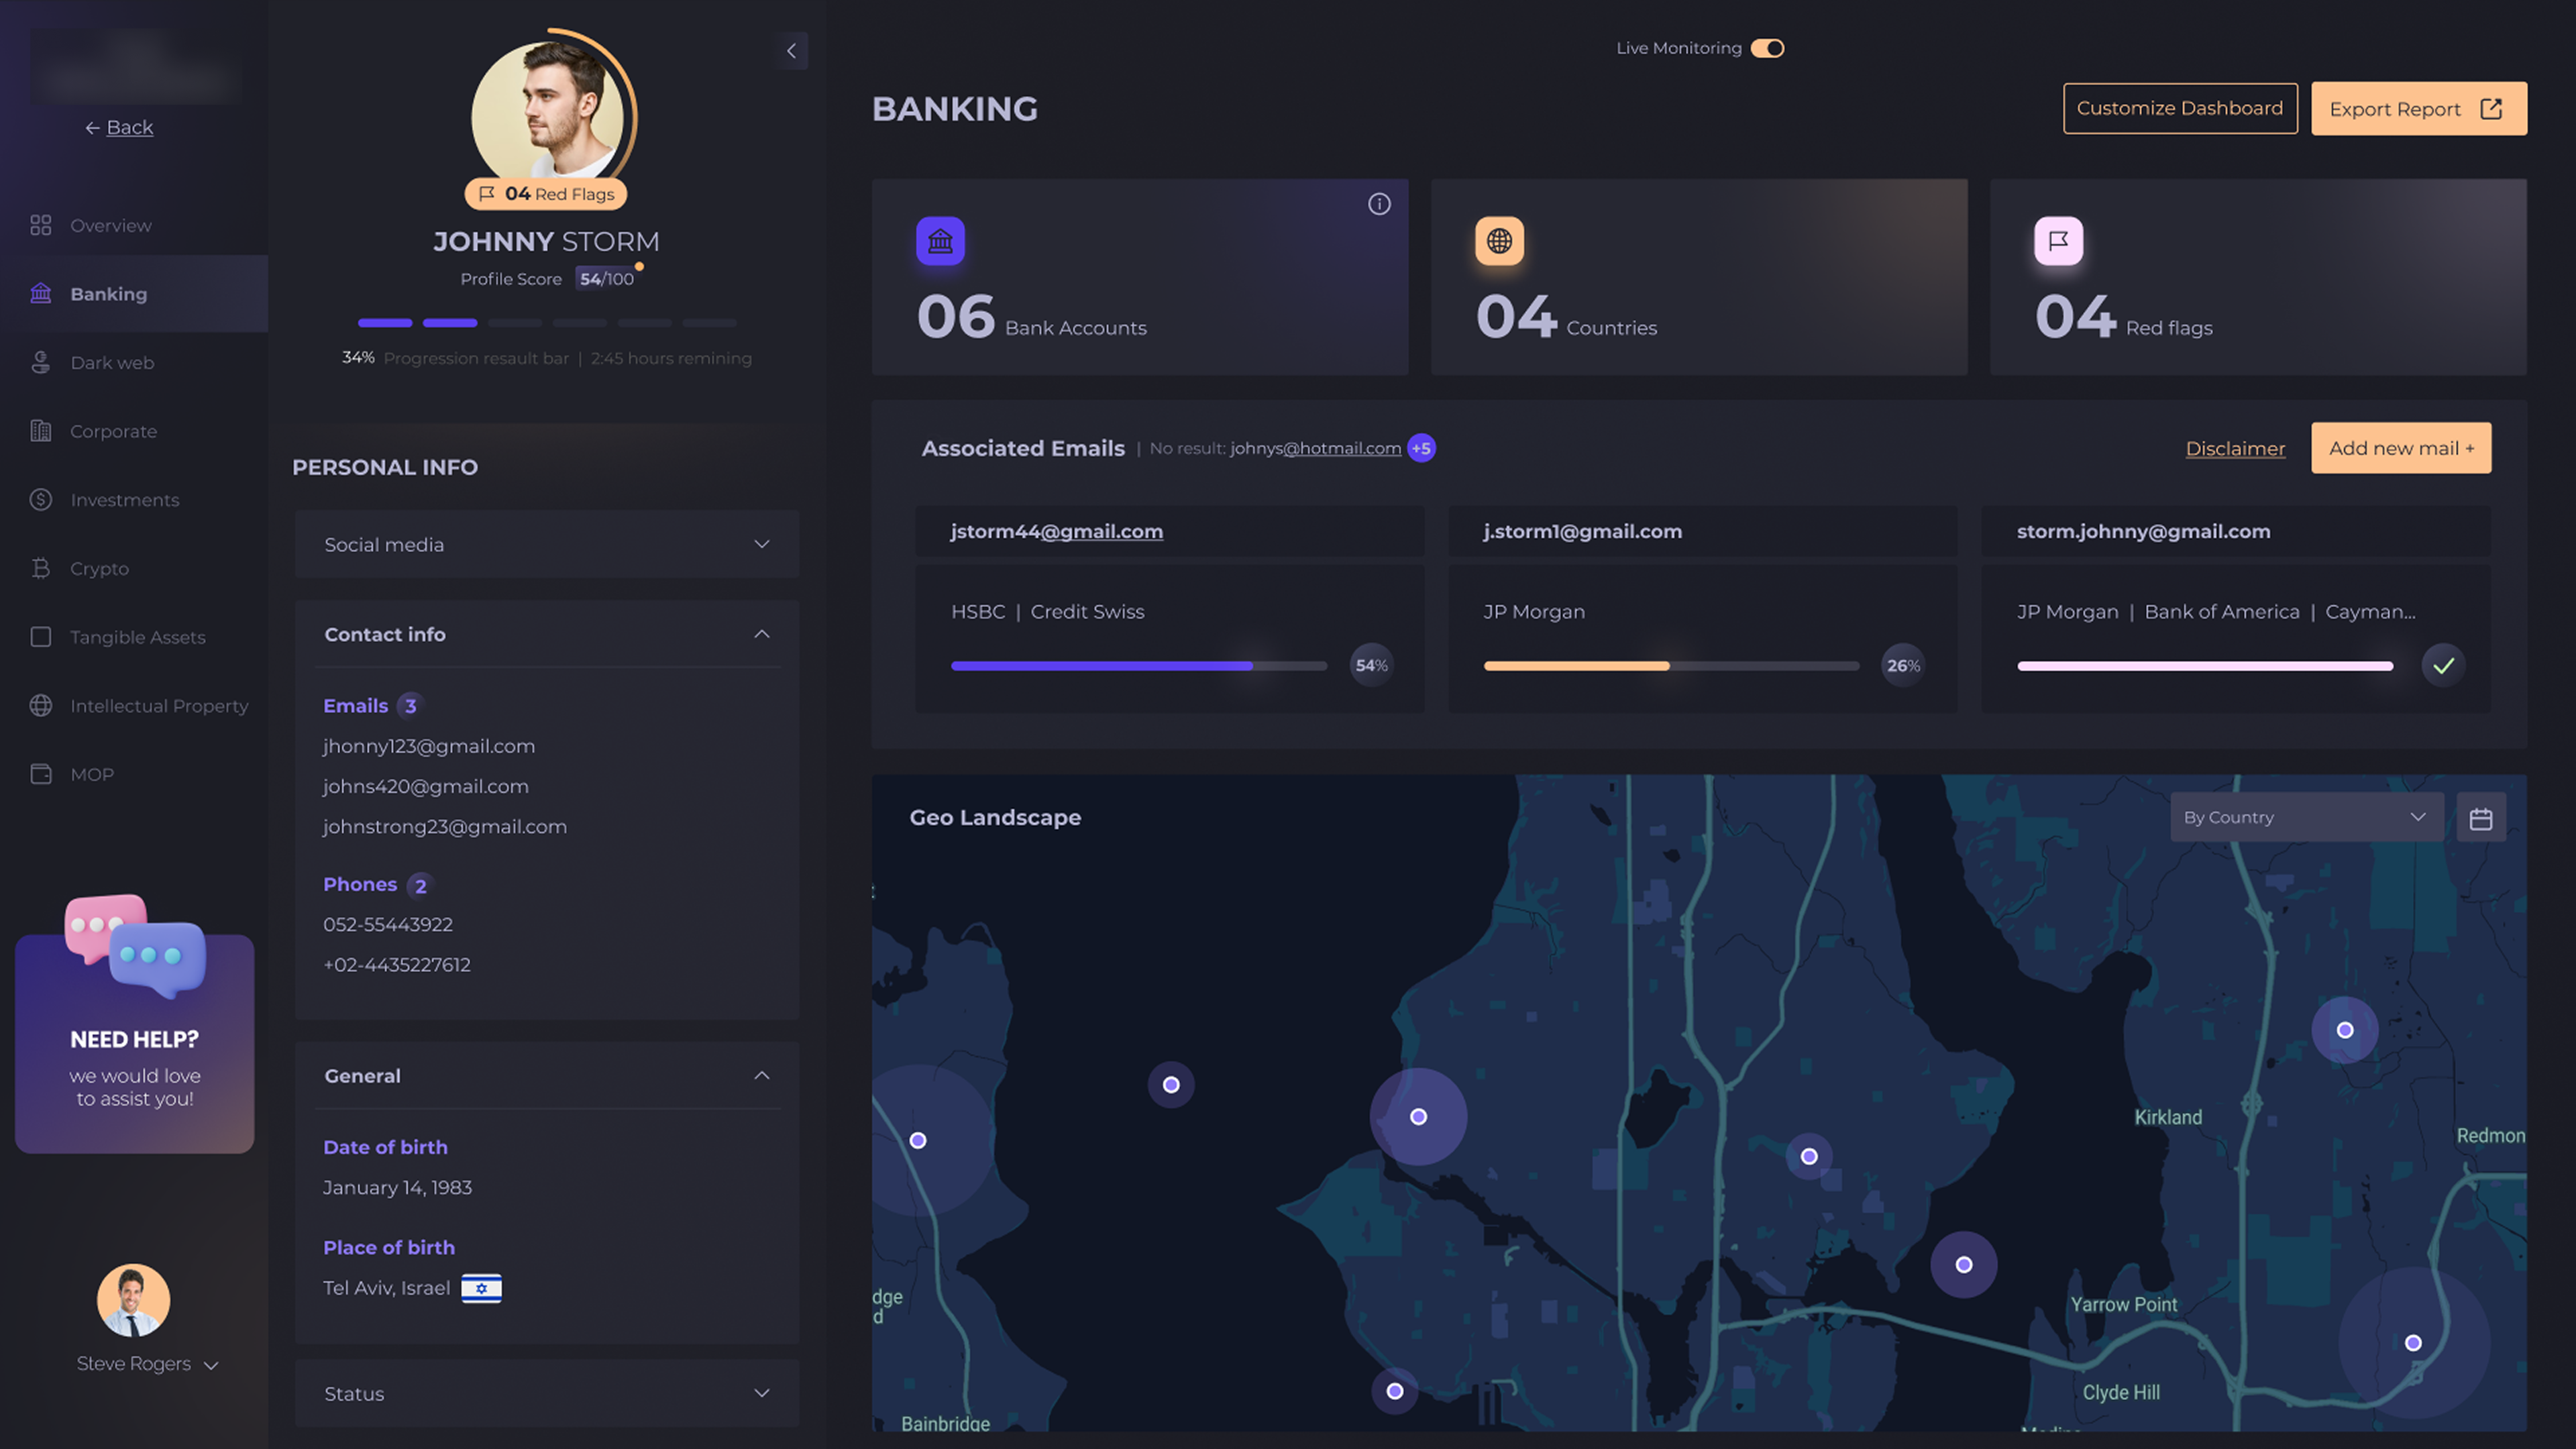Click the pink flag icon on Red flags card
This screenshot has height=1449, width=2576.
point(2058,241)
